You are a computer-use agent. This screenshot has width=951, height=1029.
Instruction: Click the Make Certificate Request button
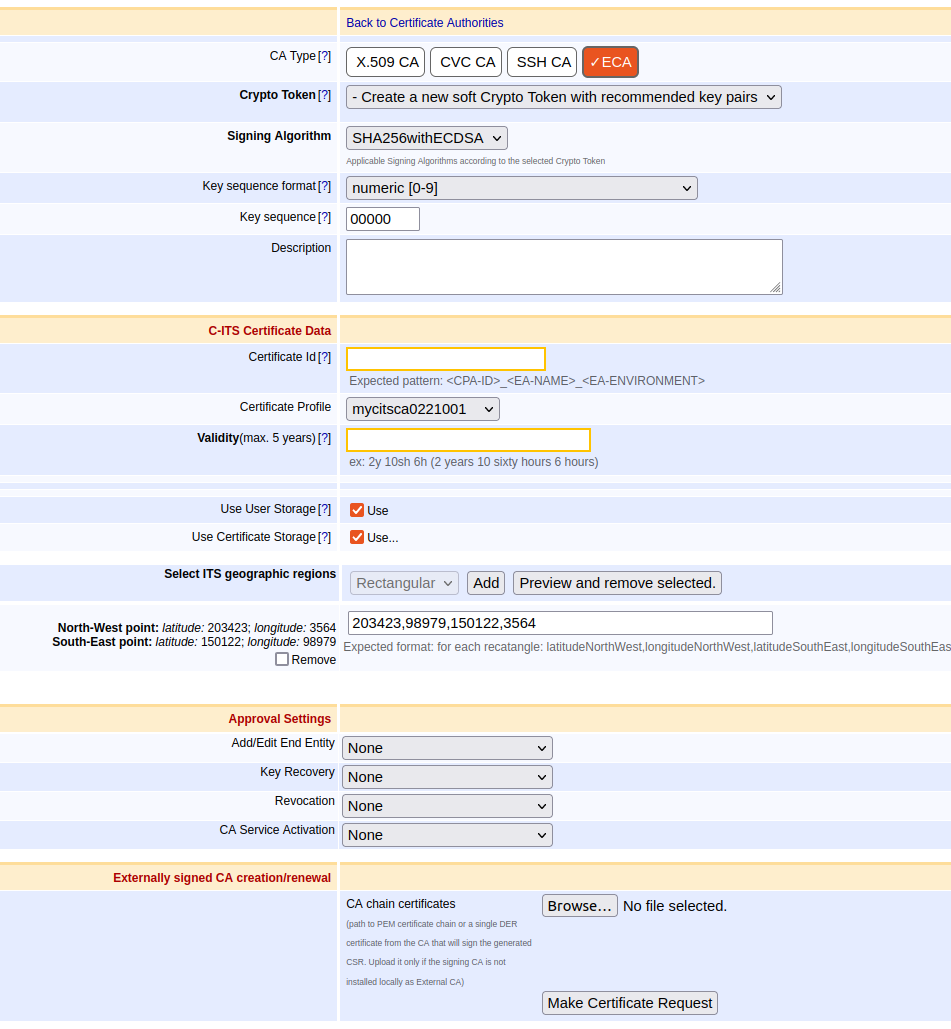tap(629, 1002)
